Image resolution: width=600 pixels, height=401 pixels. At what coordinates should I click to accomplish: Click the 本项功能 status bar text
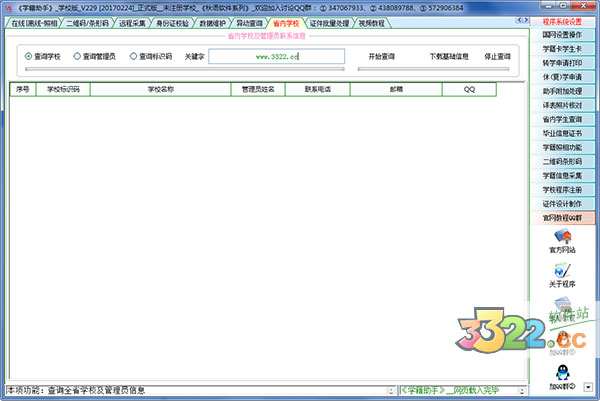tap(76, 390)
